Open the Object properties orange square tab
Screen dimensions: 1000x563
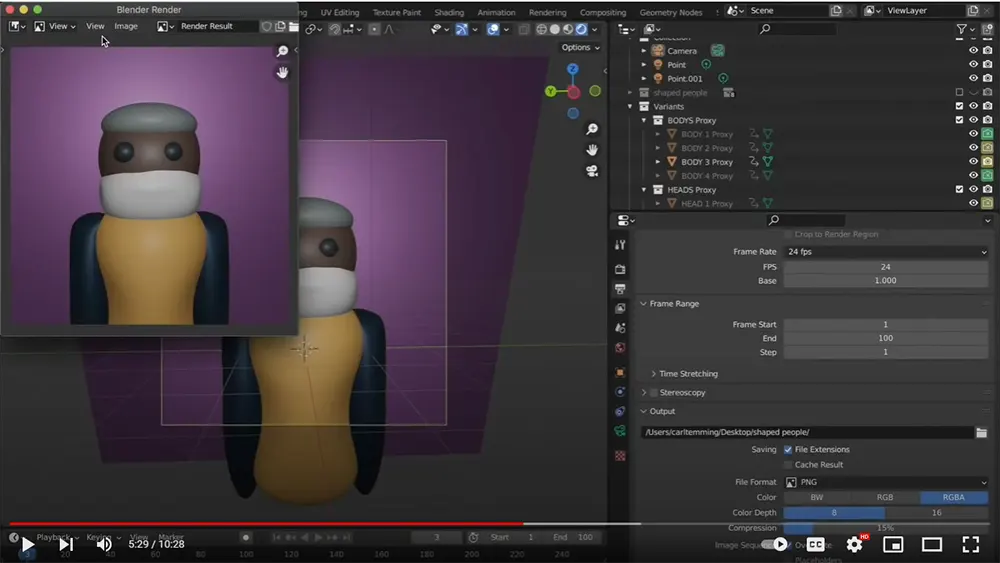pyautogui.click(x=620, y=372)
